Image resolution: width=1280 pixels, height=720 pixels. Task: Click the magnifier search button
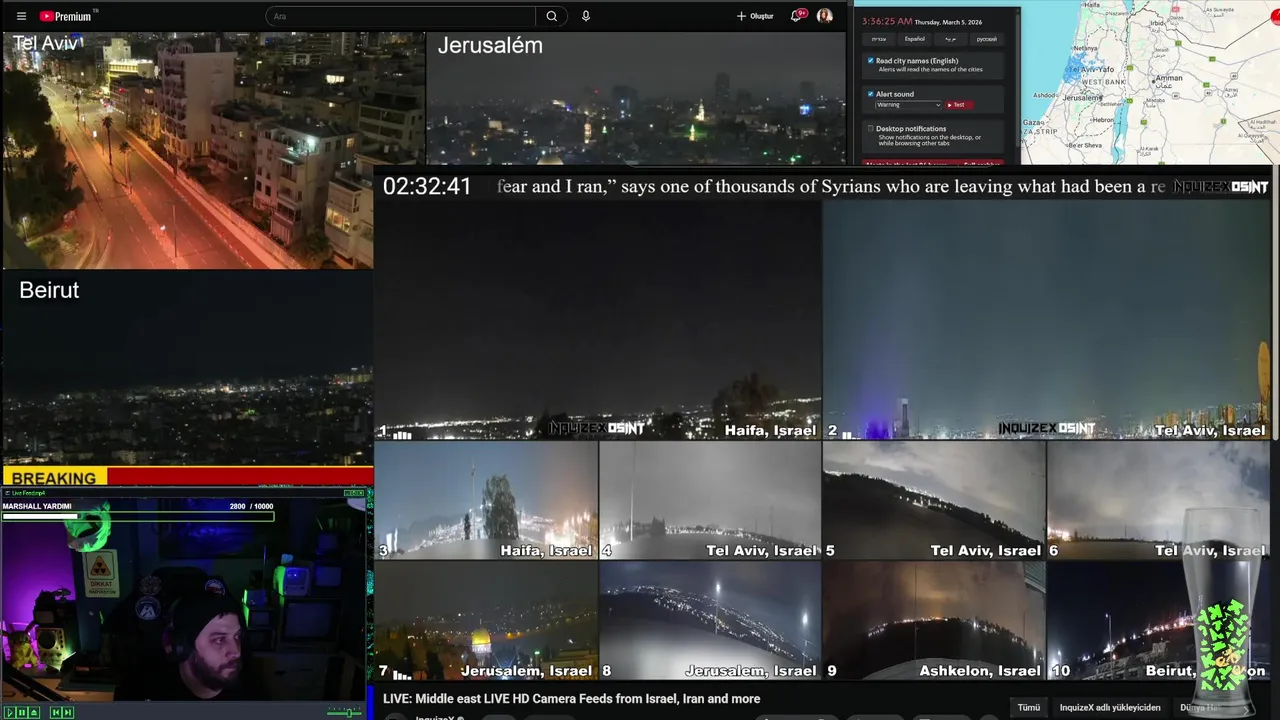551,16
